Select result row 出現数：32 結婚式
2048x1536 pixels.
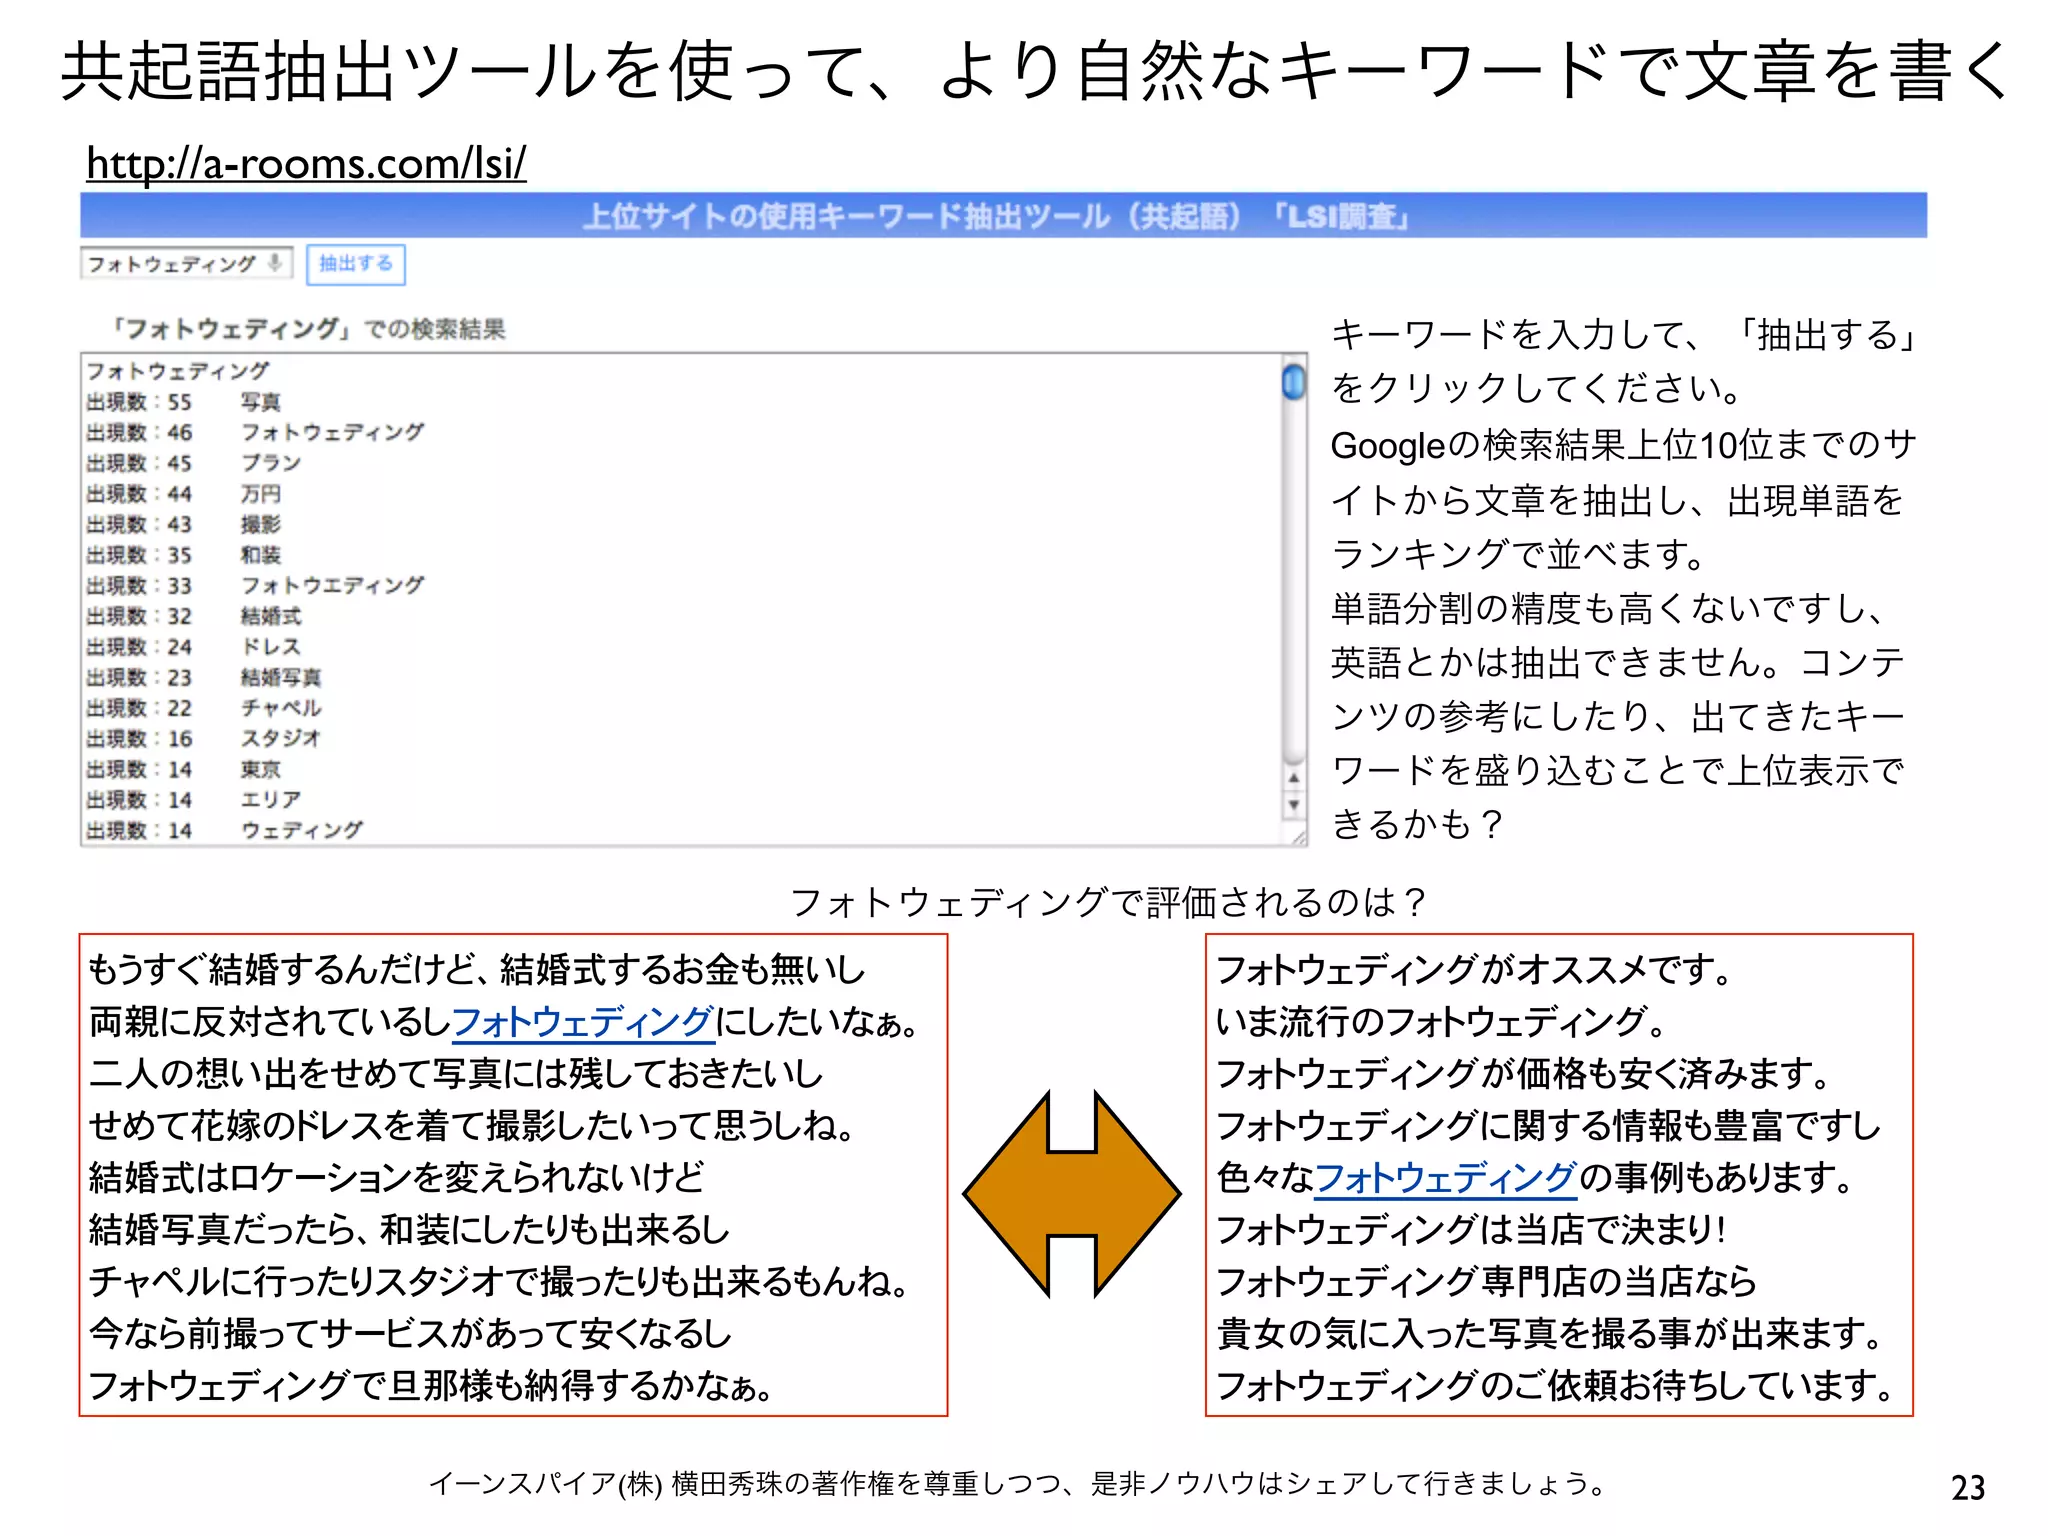pos(194,616)
